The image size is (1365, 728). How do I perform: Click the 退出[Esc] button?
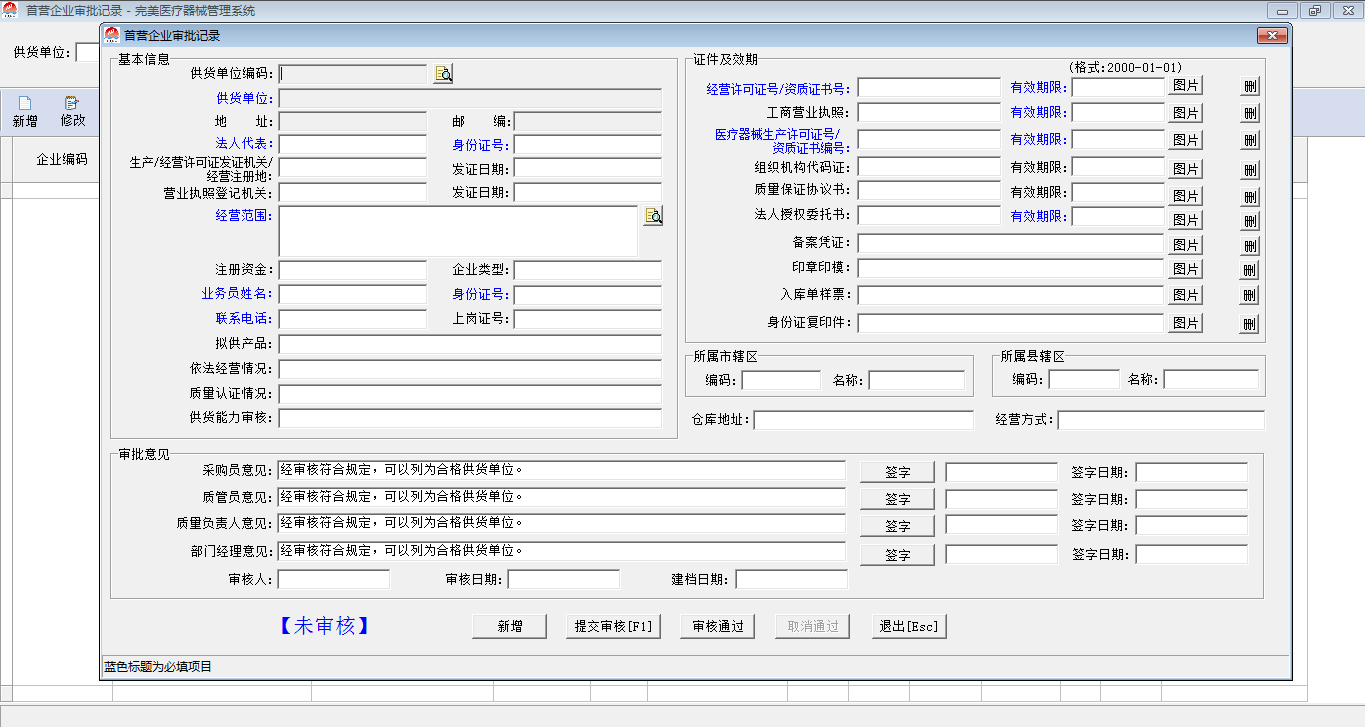pos(908,627)
